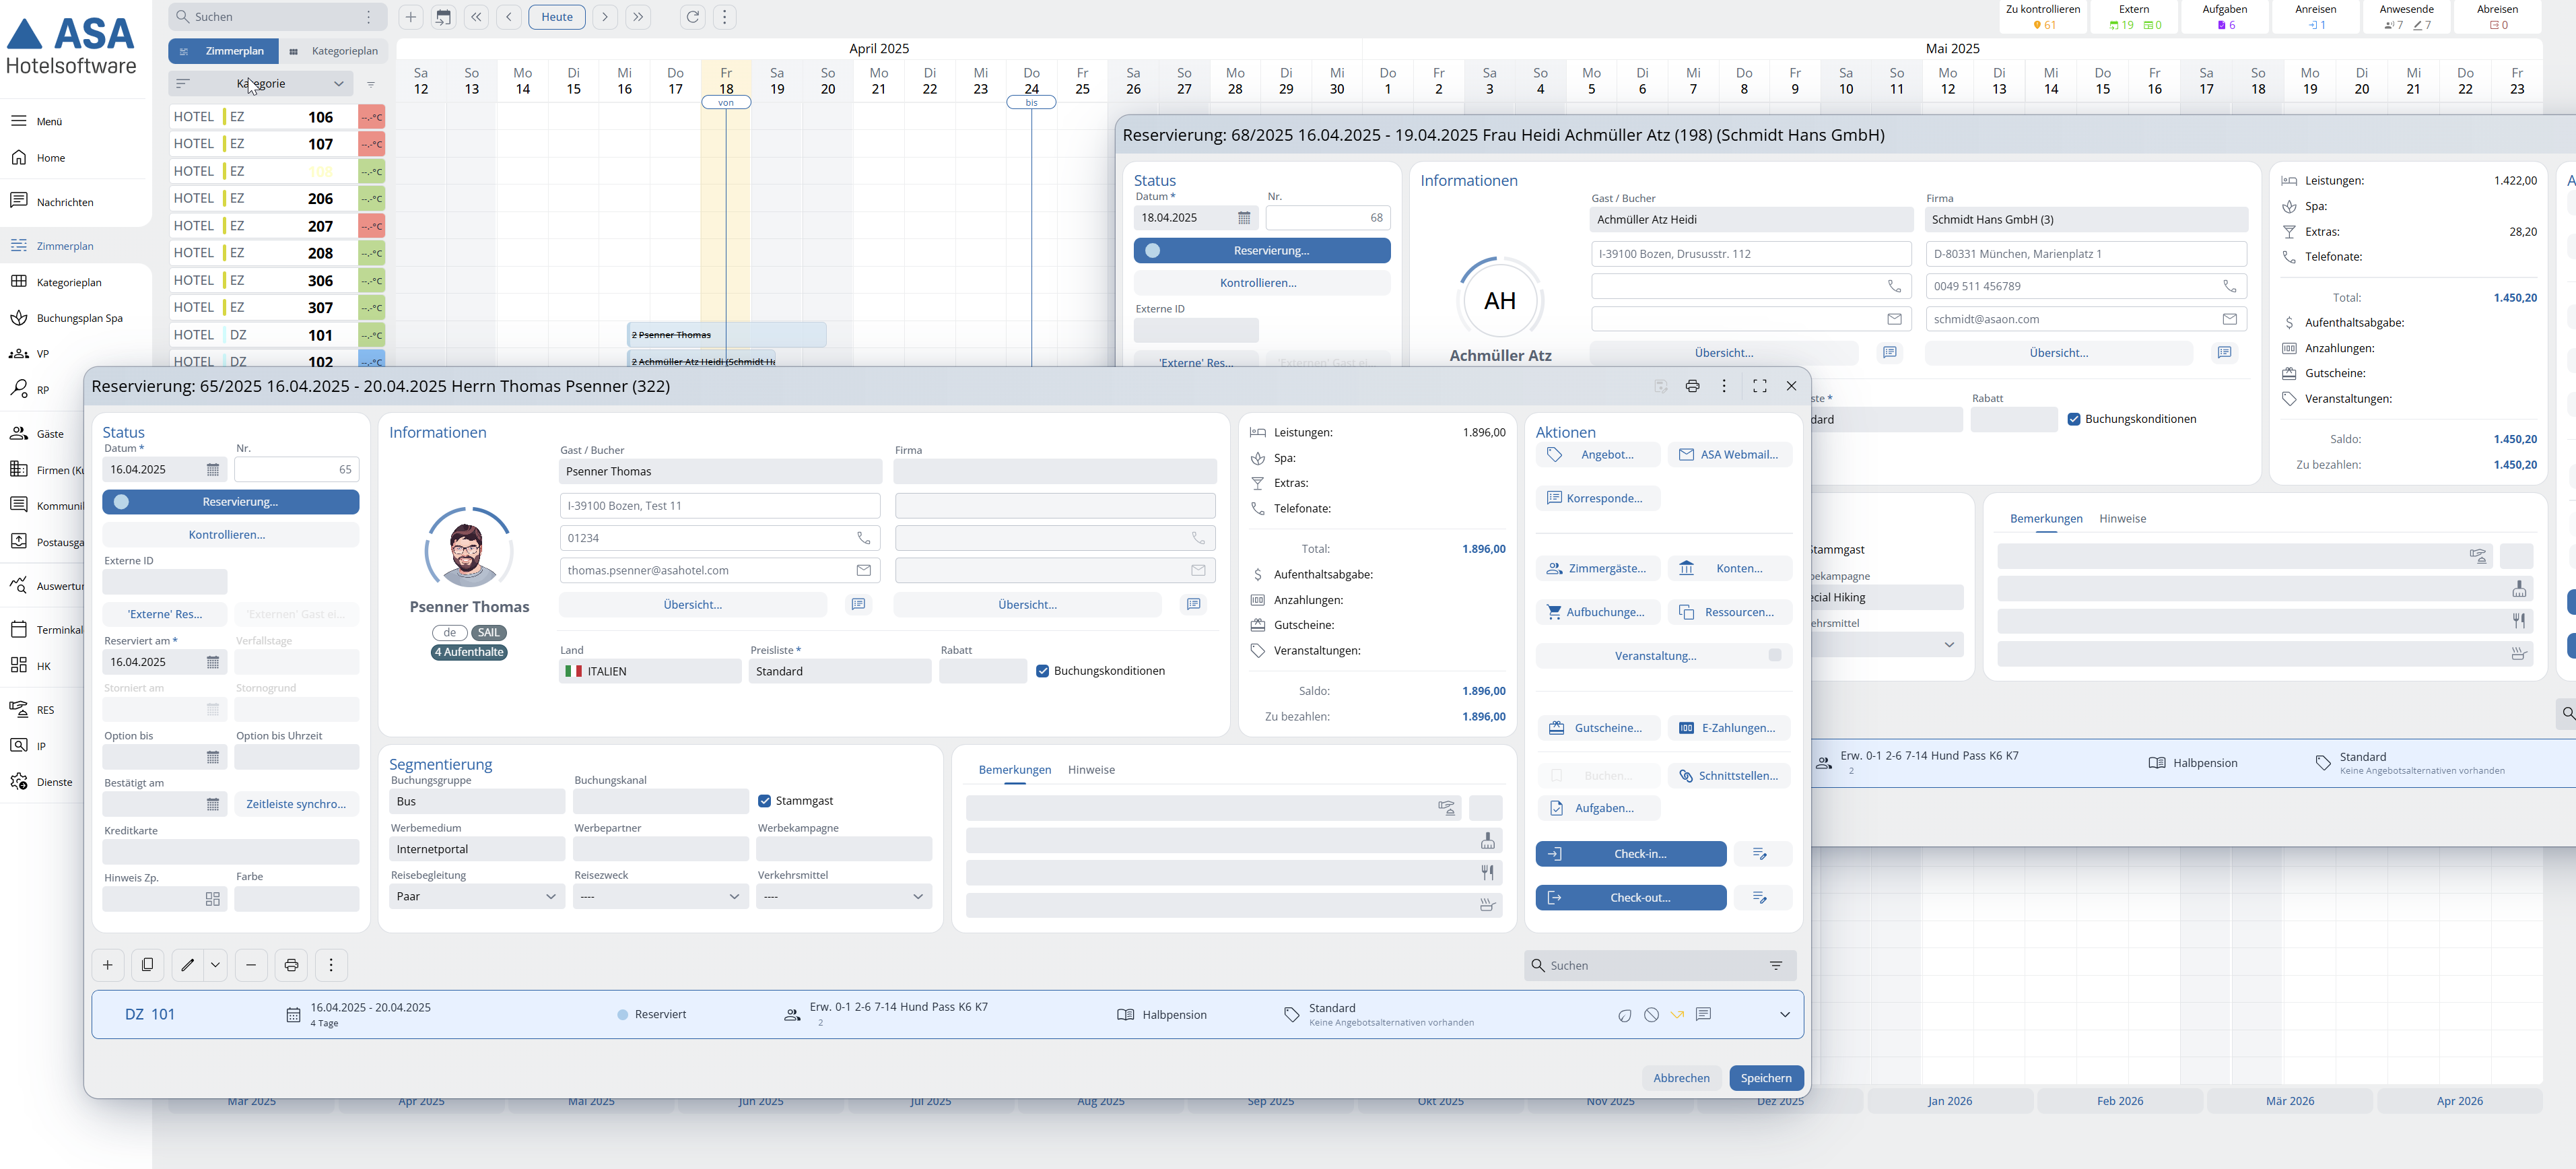Screen dimensions: 2576x1169
Task: Click the list-edit icon next to Check-in
Action: 1760,854
